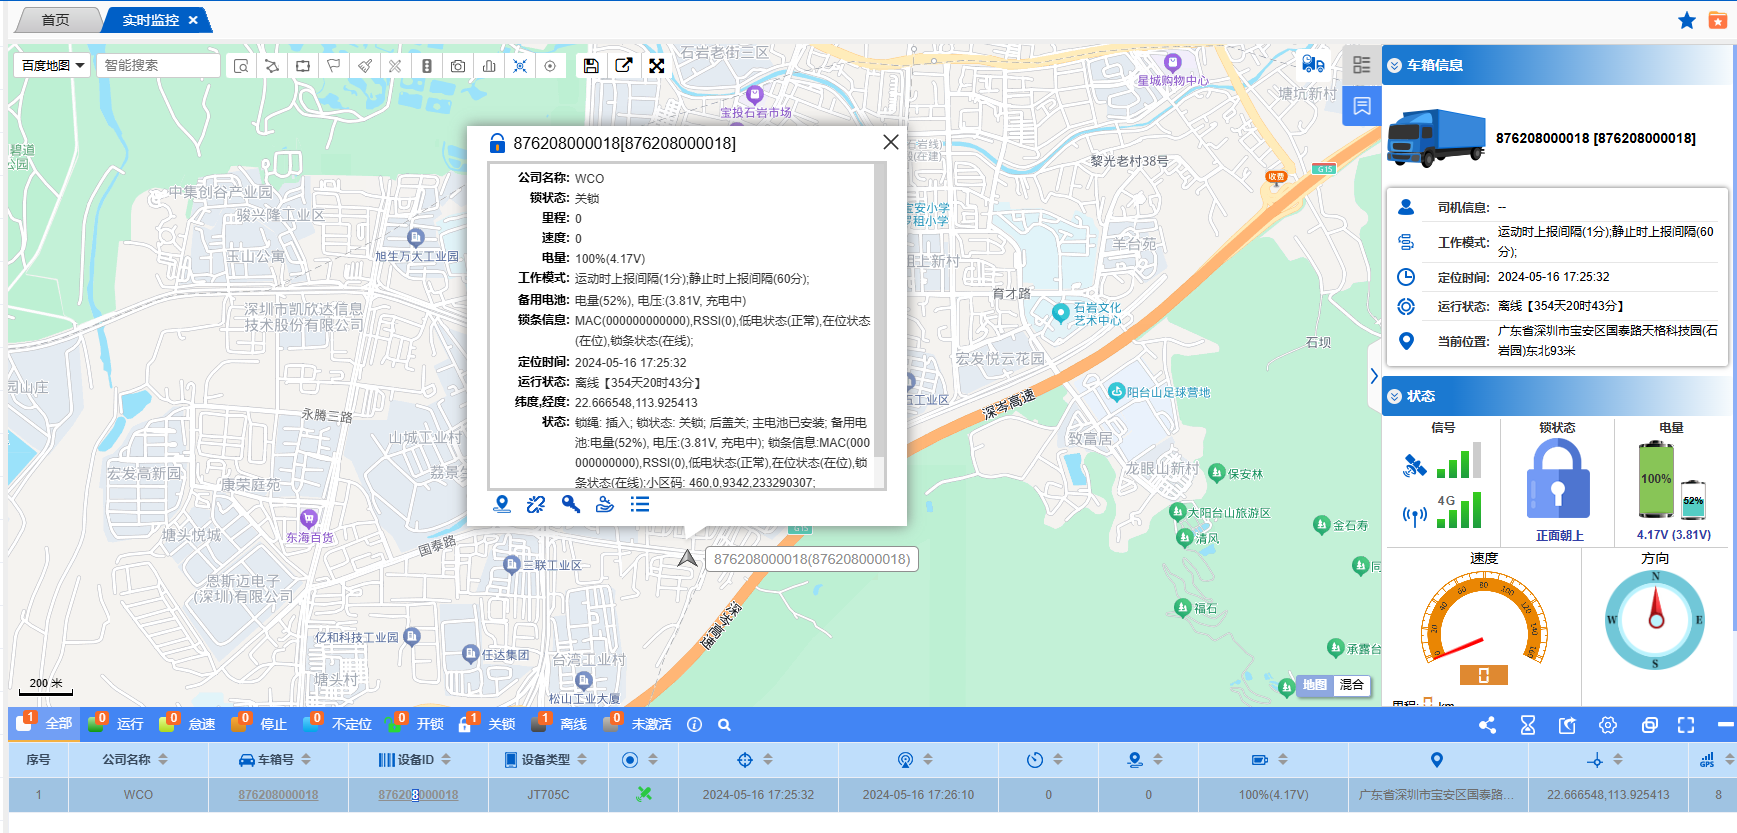Click the list icon in the popup footer
The width and height of the screenshot is (1737, 833).
pos(640,504)
